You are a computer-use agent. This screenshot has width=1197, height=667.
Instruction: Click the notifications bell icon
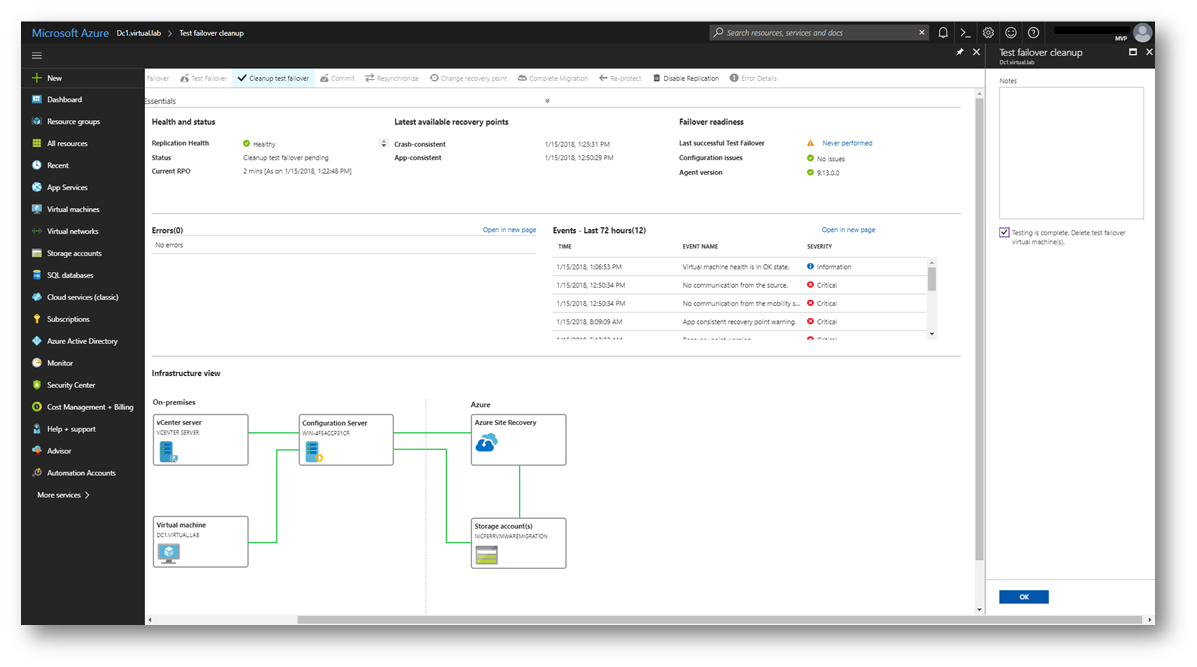(x=943, y=33)
